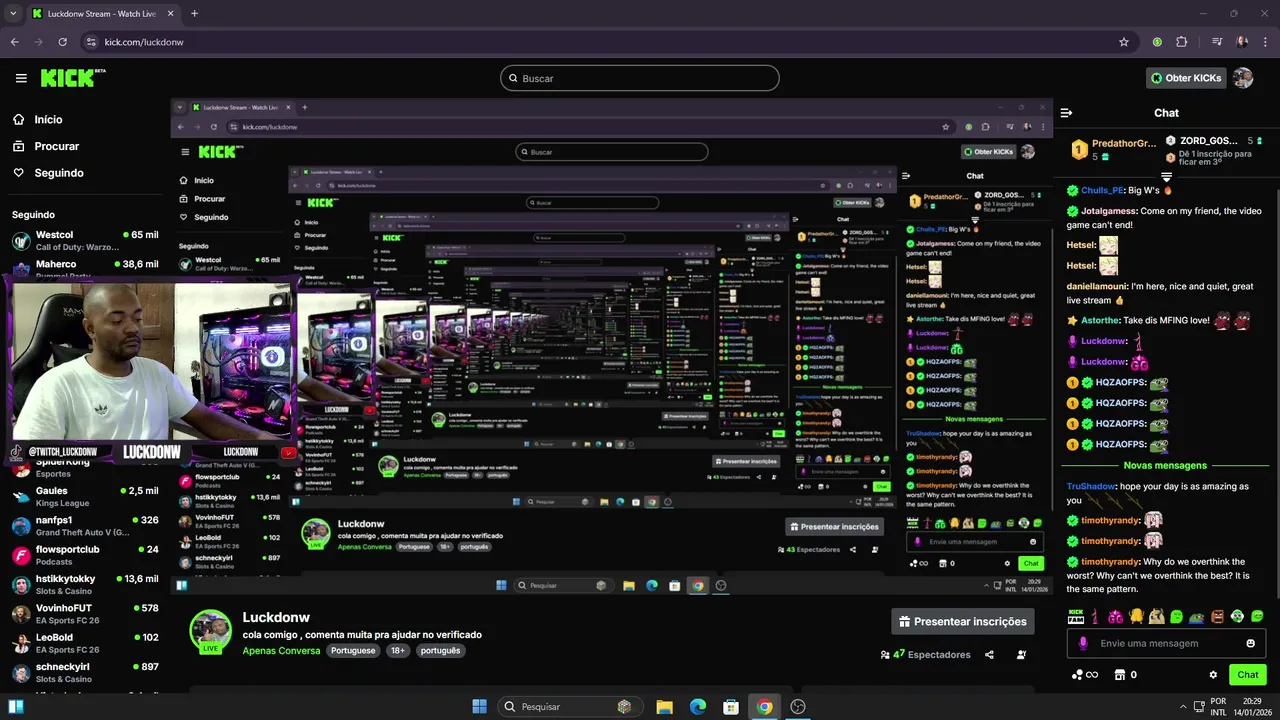Open Windows taskbar Pesquisar search box
This screenshot has width=1280, height=720.
569,707
